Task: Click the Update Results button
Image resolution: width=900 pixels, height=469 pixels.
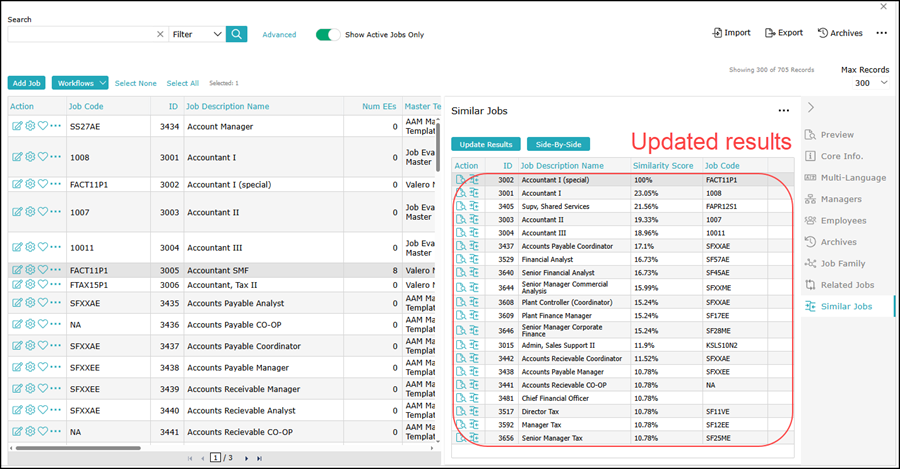Action: (x=485, y=144)
